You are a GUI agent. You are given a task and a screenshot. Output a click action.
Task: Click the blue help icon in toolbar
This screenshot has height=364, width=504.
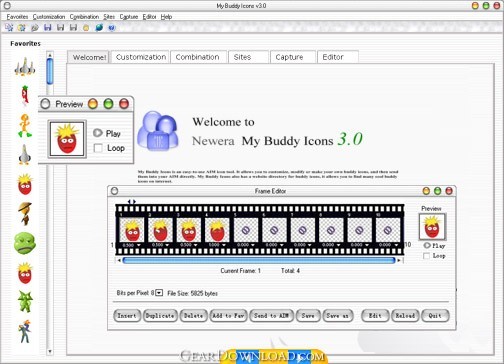coord(112,28)
